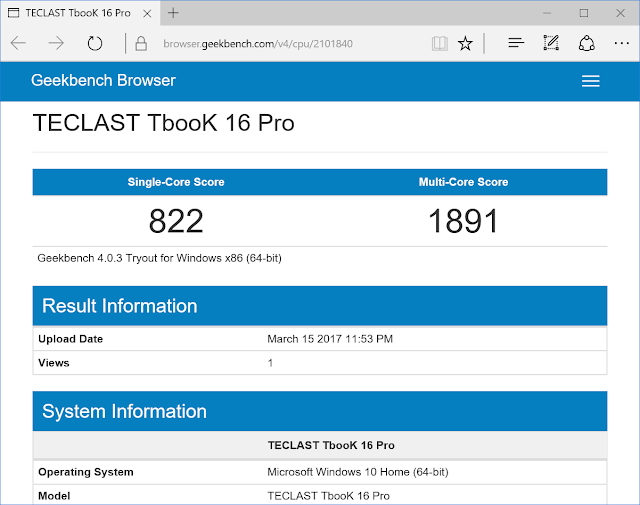
Task: Click the lock icon in the address bar
Action: click(x=141, y=43)
